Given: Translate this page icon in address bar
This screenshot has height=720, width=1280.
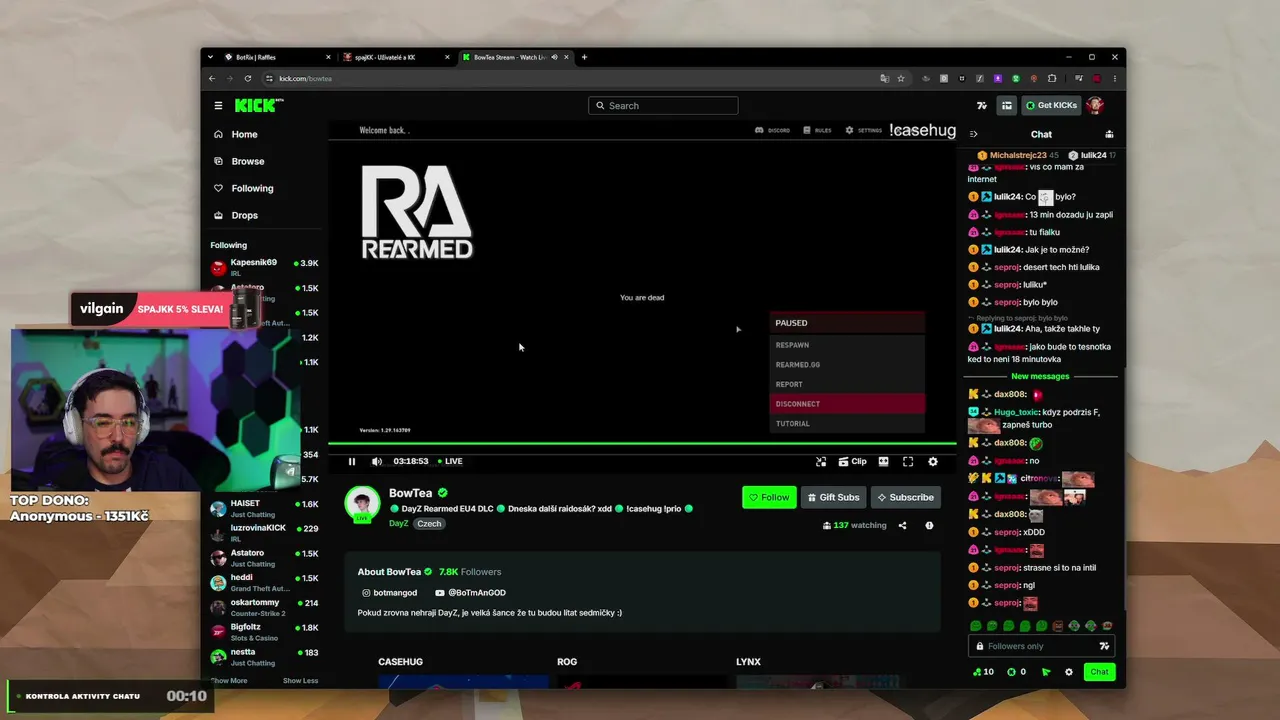Looking at the screenshot, I should [x=884, y=78].
